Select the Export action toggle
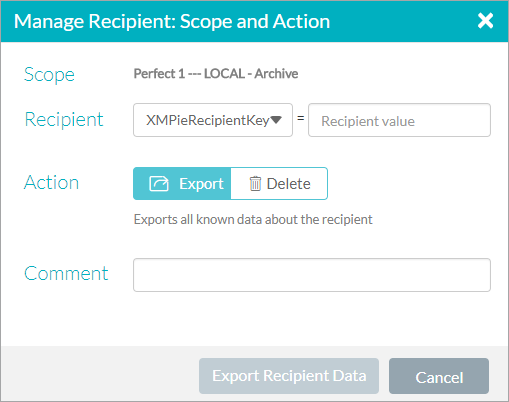The image size is (509, 402). pyautogui.click(x=182, y=184)
